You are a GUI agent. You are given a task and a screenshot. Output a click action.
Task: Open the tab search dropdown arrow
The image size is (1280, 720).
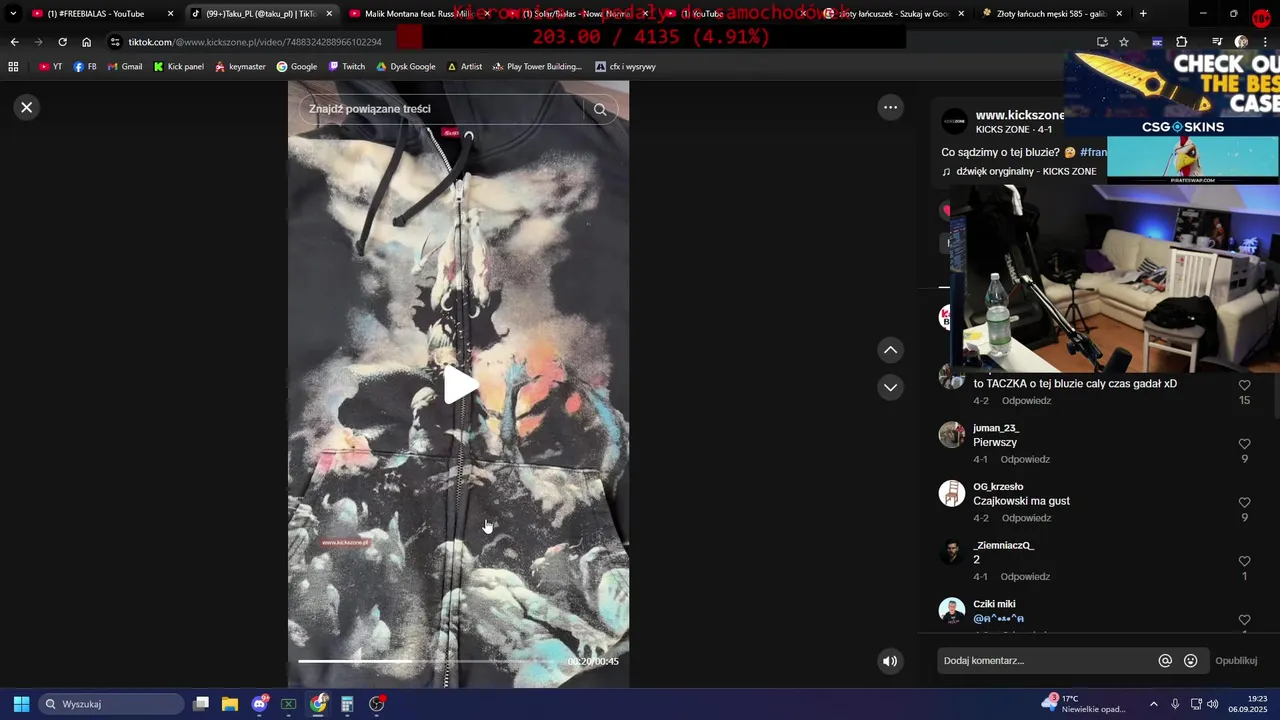coord(13,14)
